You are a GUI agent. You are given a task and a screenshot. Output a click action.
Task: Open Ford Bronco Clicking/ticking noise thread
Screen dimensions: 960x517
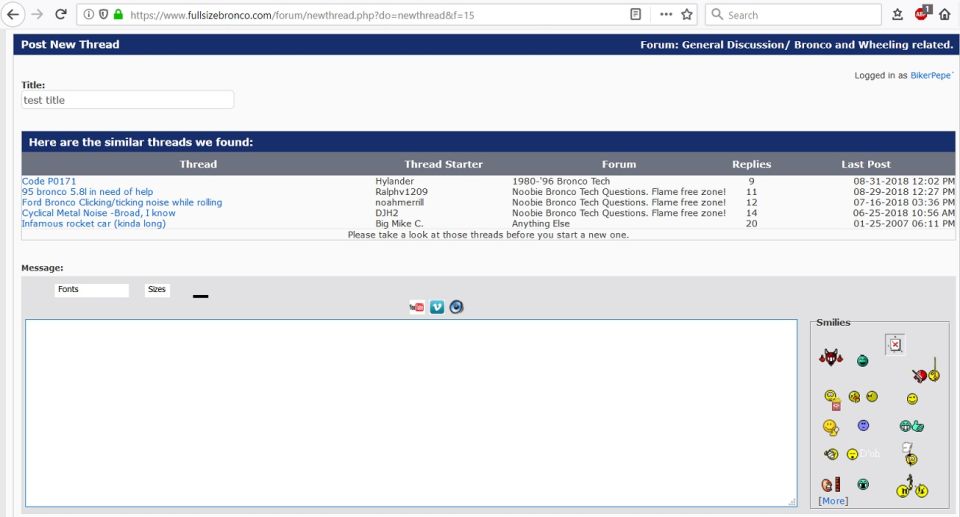coord(122,202)
